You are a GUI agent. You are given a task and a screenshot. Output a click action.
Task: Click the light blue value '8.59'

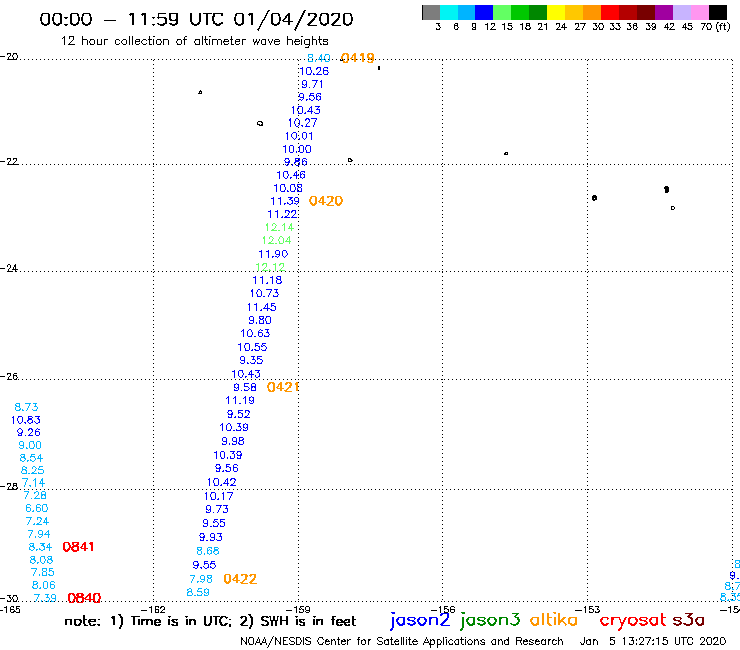(x=198, y=592)
